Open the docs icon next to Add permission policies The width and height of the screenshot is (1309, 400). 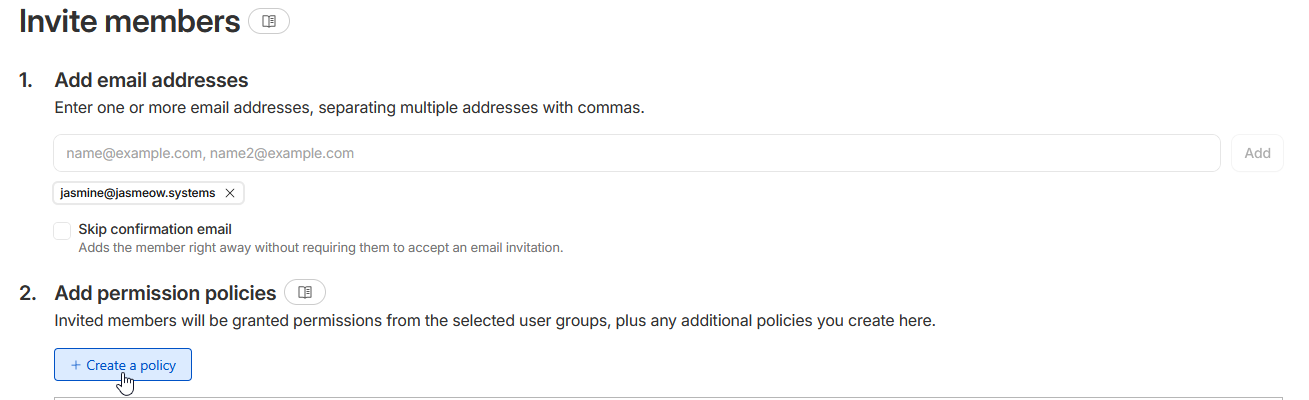(305, 292)
